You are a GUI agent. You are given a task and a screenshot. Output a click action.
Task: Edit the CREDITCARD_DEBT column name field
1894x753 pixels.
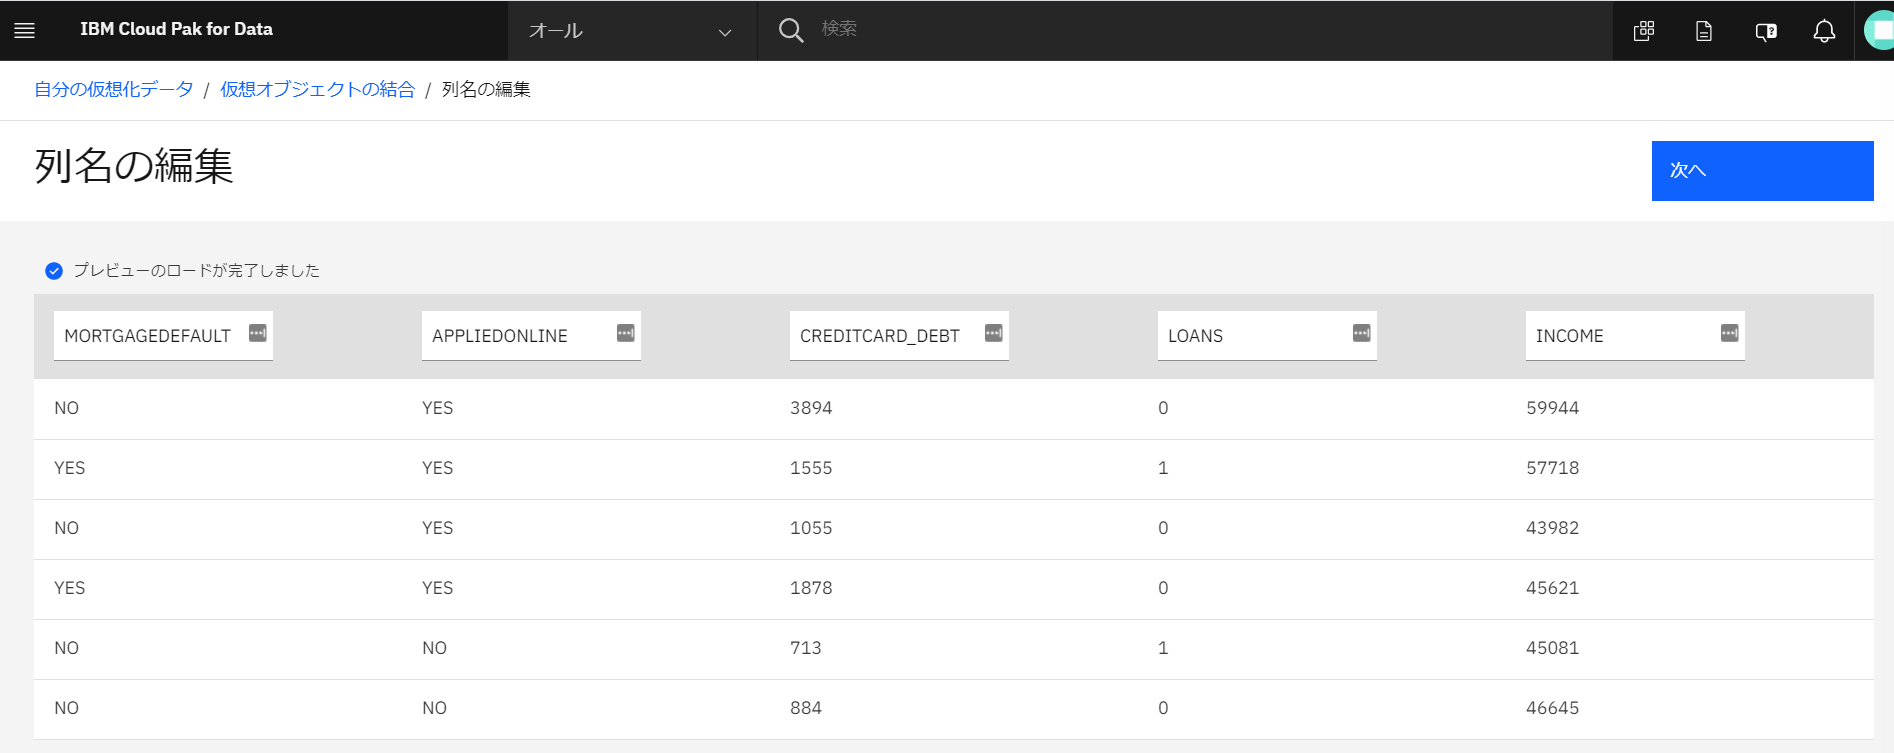click(x=899, y=336)
